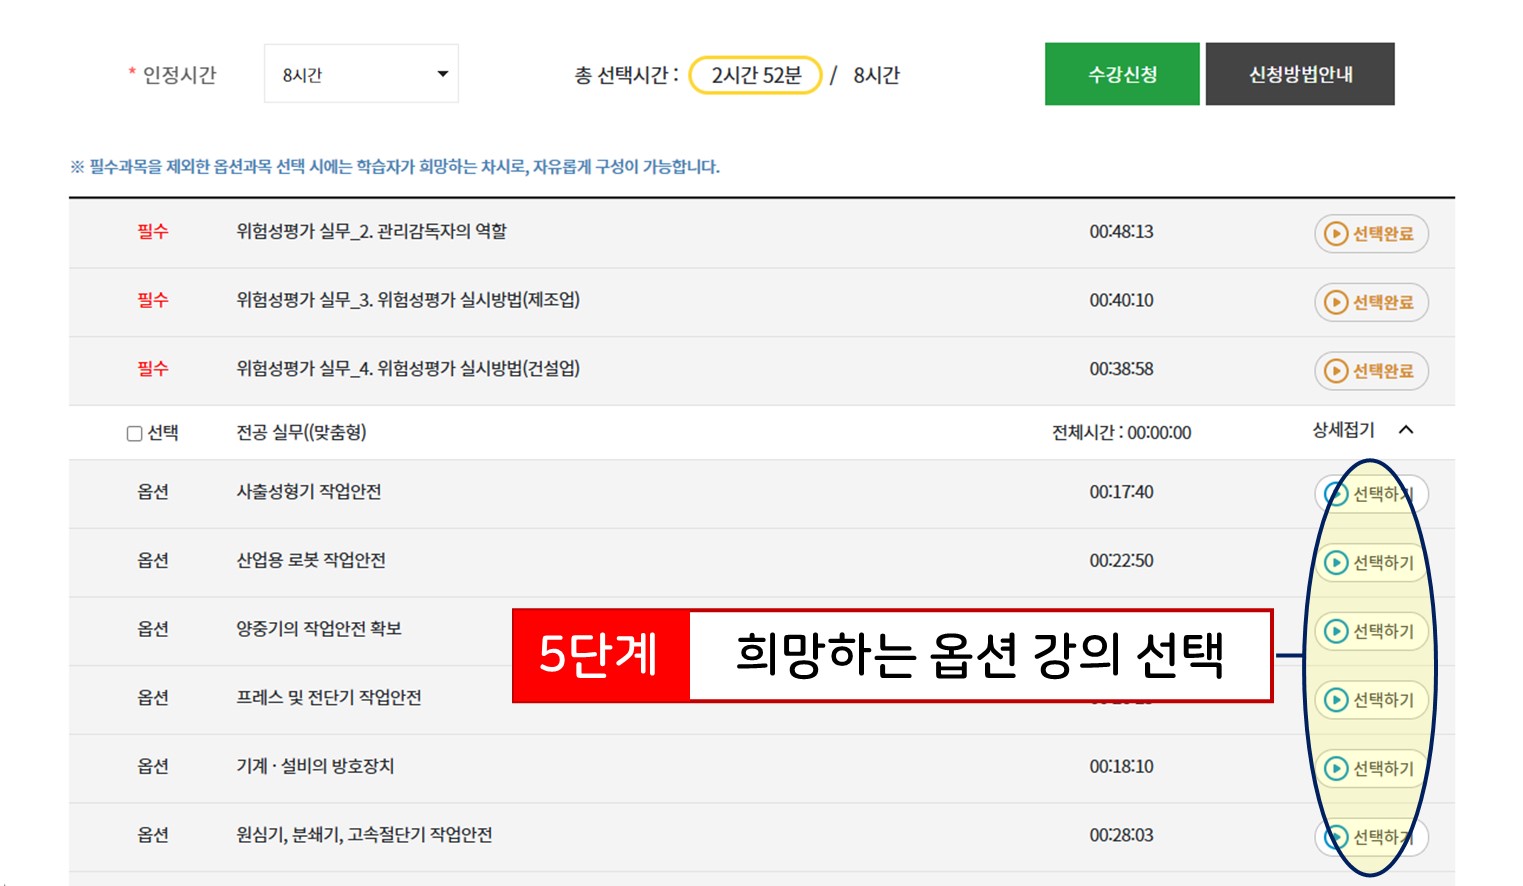Viewport: 1523px width, 886px height.
Task: Click the duration 00:22:50
Action: click(1121, 560)
